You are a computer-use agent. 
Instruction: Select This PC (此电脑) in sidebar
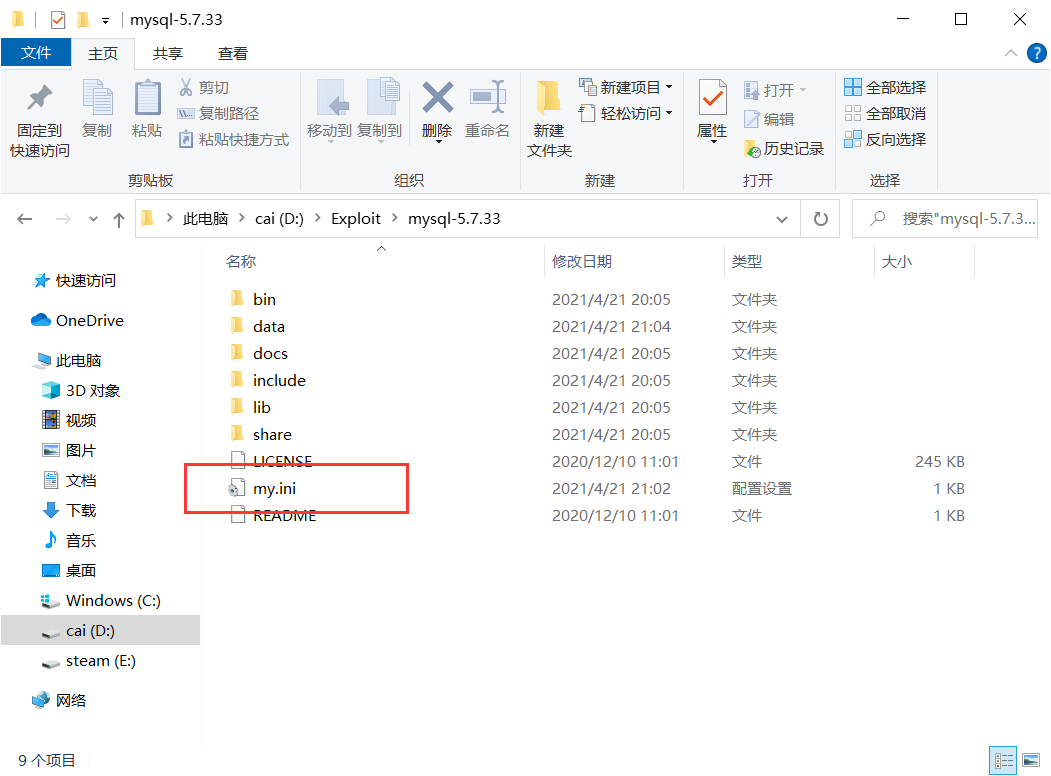click(67, 361)
